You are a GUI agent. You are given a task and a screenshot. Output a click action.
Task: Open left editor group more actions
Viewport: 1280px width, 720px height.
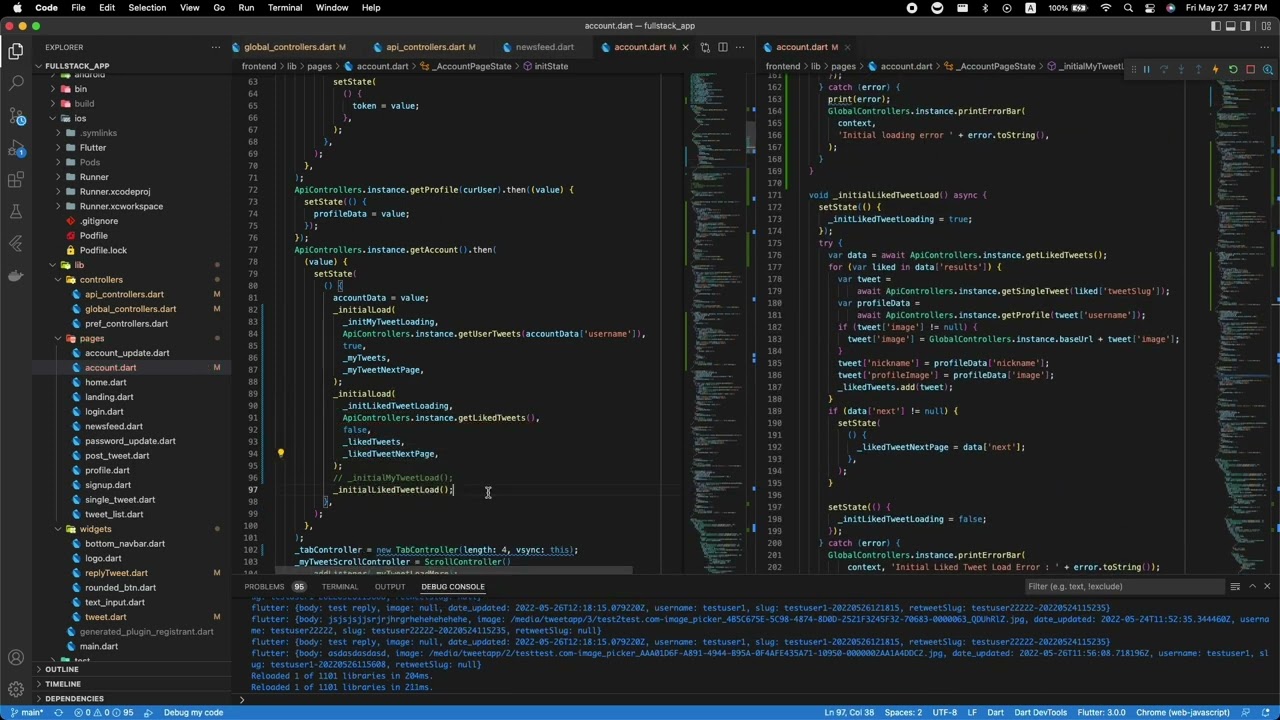click(739, 47)
